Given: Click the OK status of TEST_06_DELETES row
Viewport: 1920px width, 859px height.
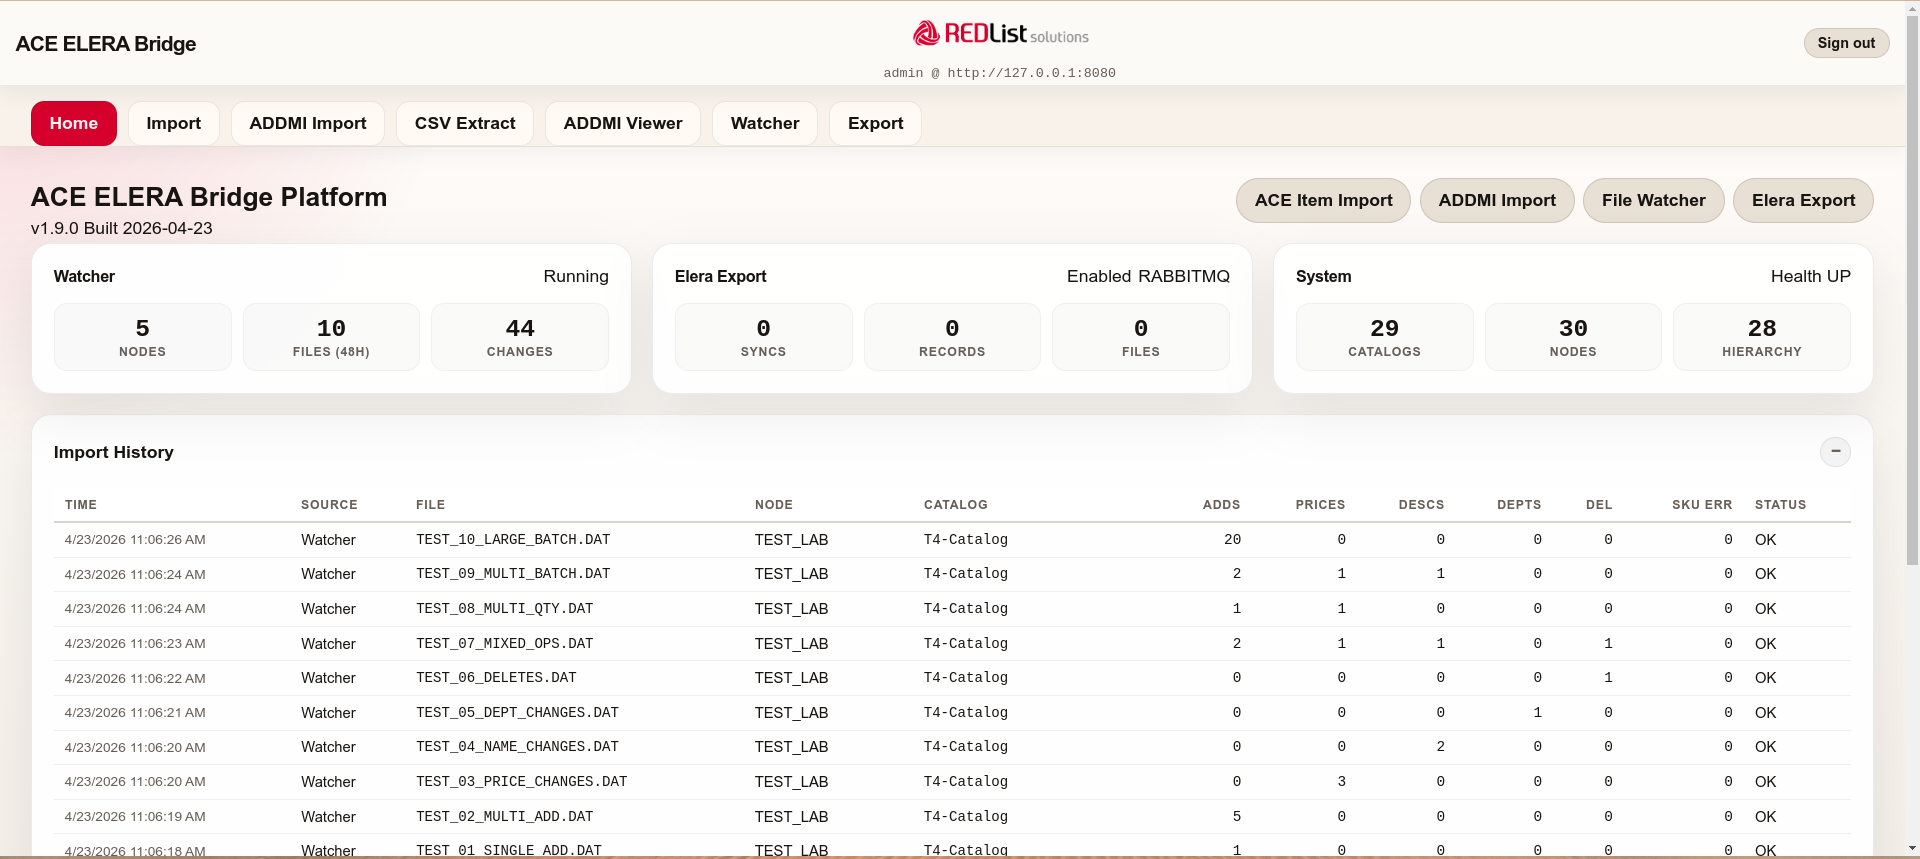Looking at the screenshot, I should 1766,678.
